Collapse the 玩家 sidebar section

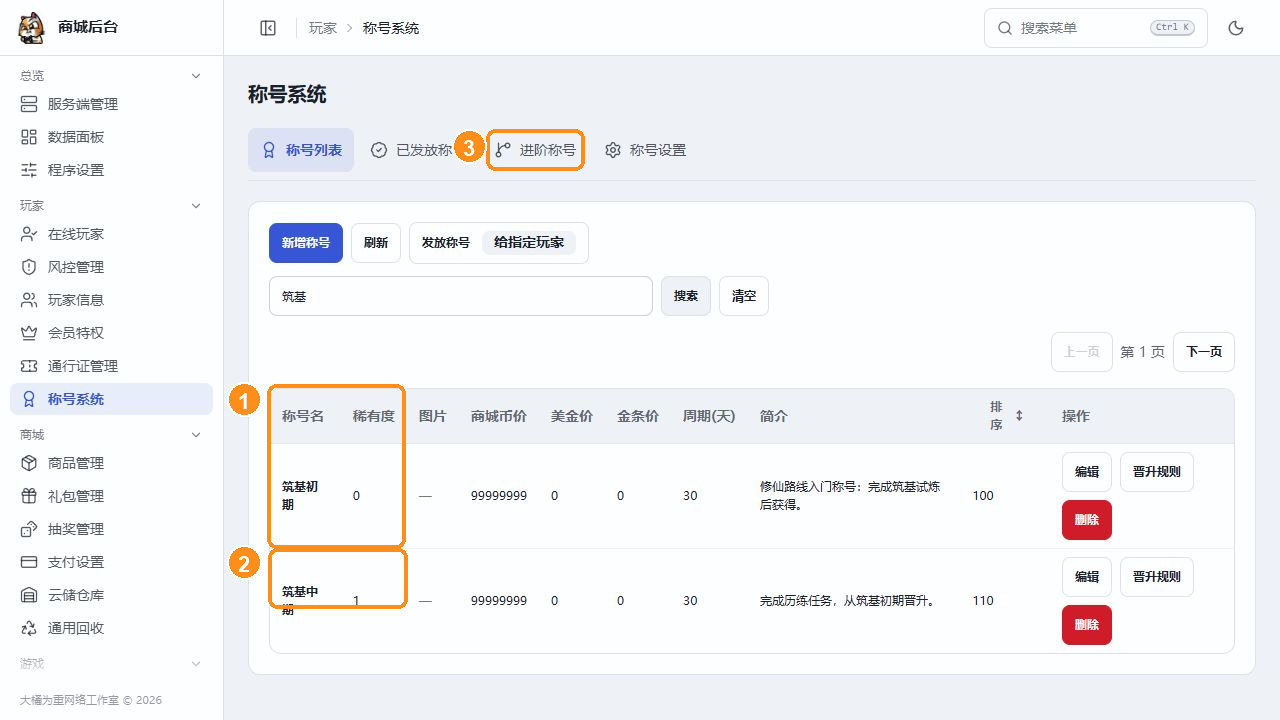pos(196,206)
